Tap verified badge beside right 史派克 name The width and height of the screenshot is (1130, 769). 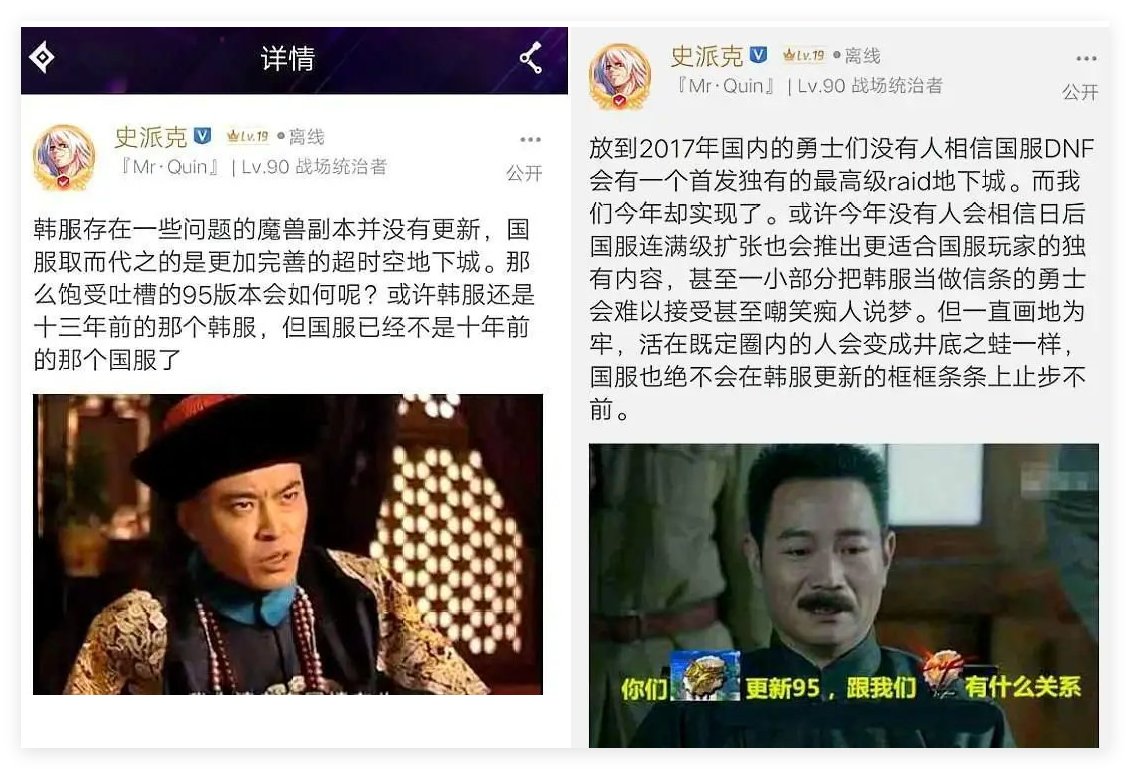coord(759,55)
